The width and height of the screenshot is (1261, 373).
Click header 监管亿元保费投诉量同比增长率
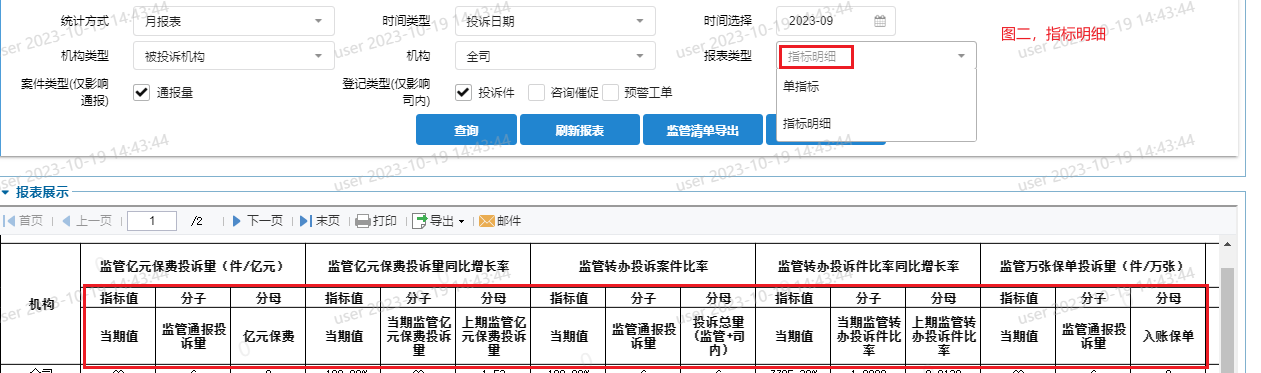coord(418,266)
